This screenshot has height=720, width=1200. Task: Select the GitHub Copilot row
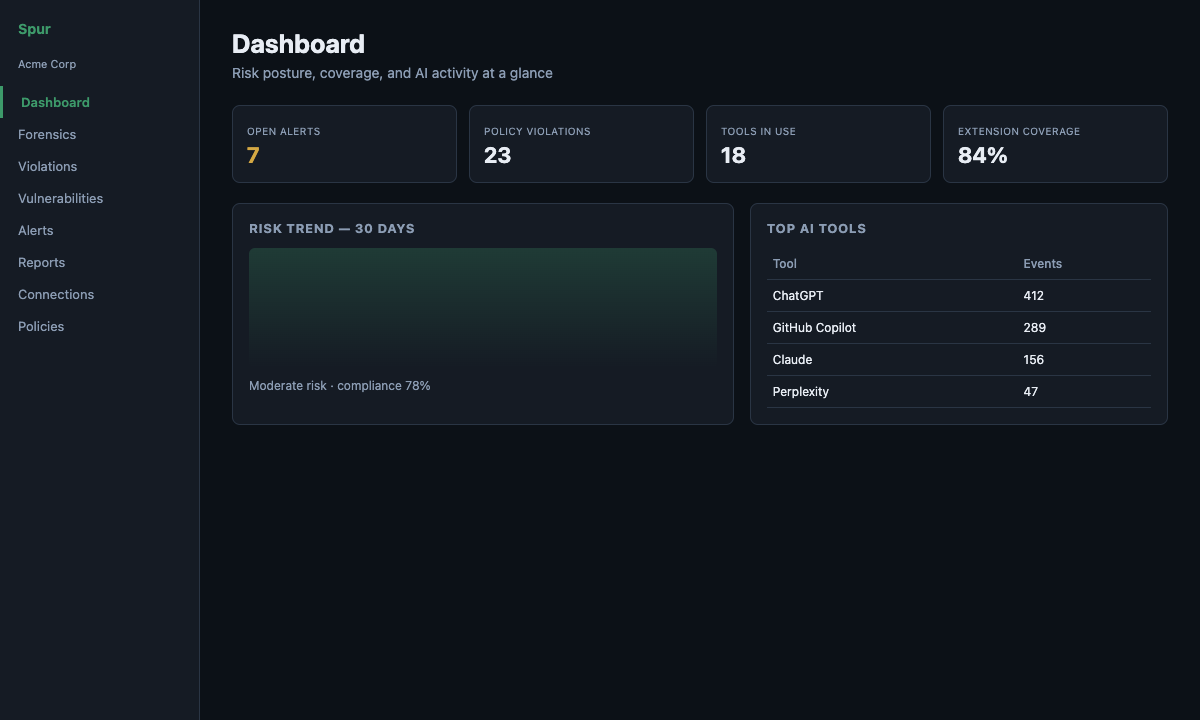click(959, 328)
